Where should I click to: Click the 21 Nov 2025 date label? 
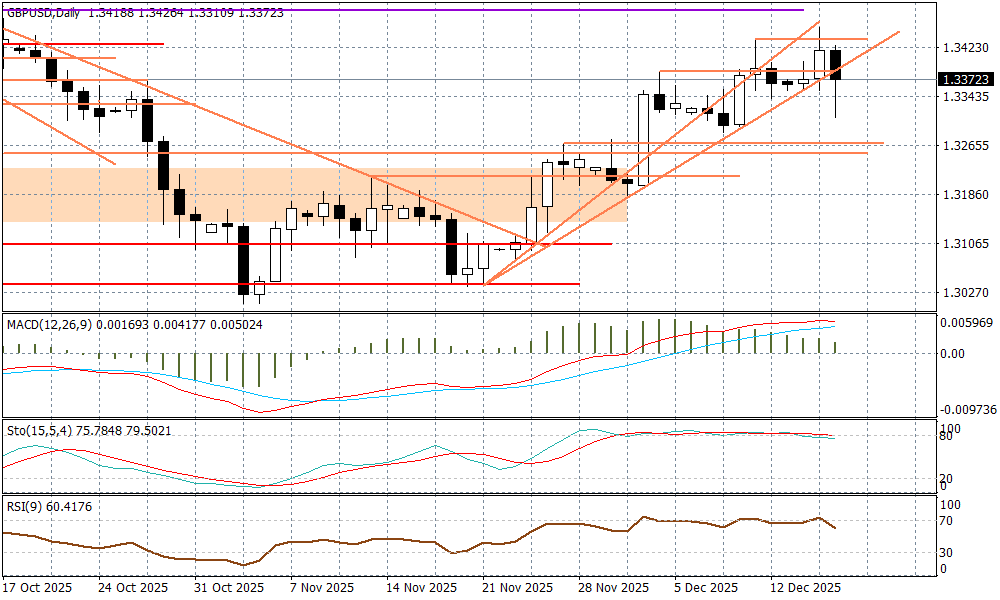pyautogui.click(x=517, y=587)
